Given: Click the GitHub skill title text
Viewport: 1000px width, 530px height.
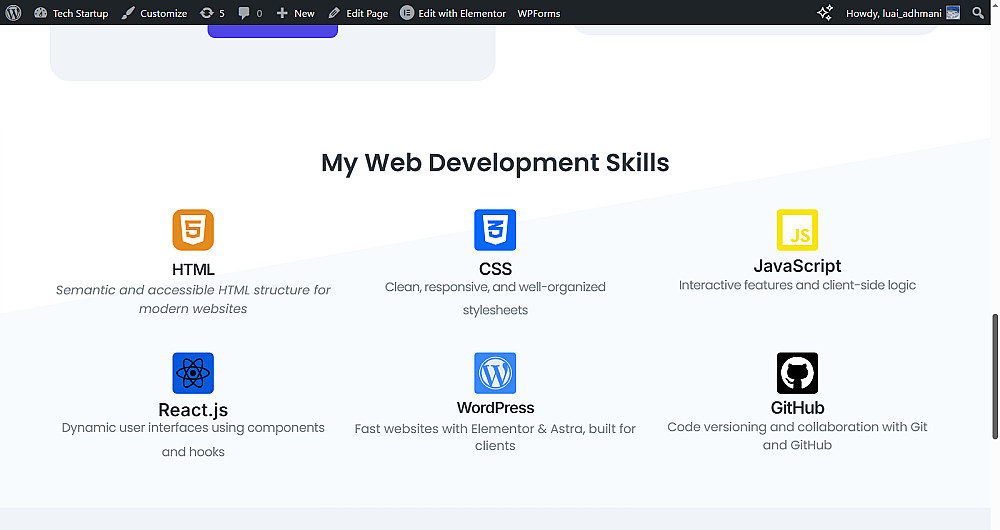Looking at the screenshot, I should tap(797, 408).
